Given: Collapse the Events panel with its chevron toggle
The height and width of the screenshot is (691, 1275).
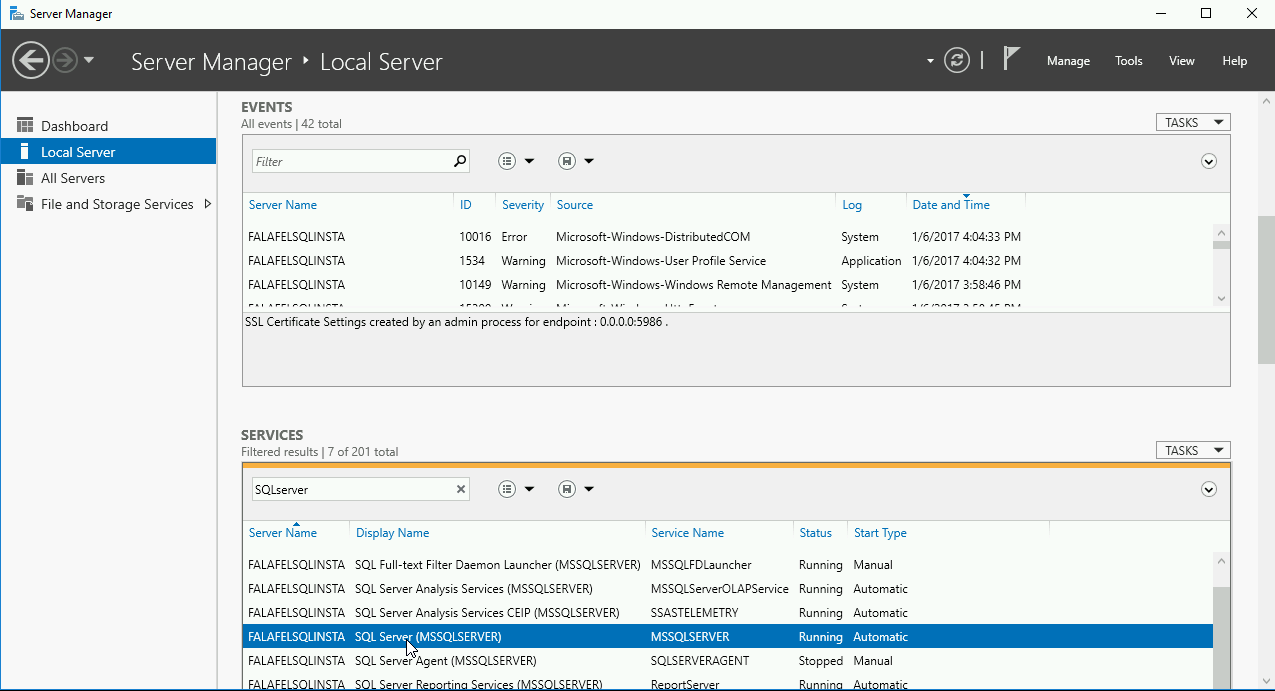Looking at the screenshot, I should pyautogui.click(x=1208, y=160).
